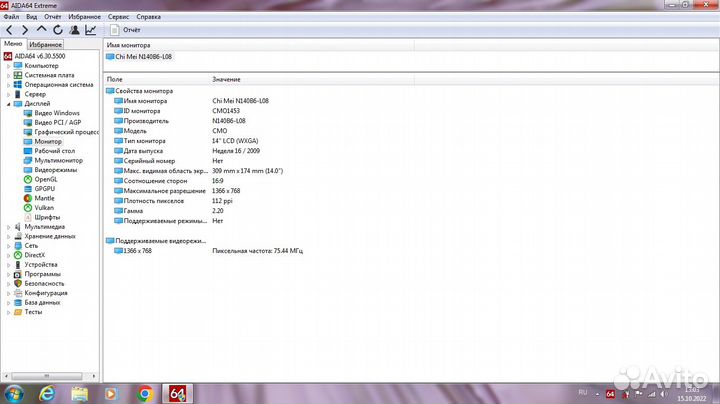Open the graph chart toolbar icon
The height and width of the screenshot is (404, 720).
click(x=91, y=30)
